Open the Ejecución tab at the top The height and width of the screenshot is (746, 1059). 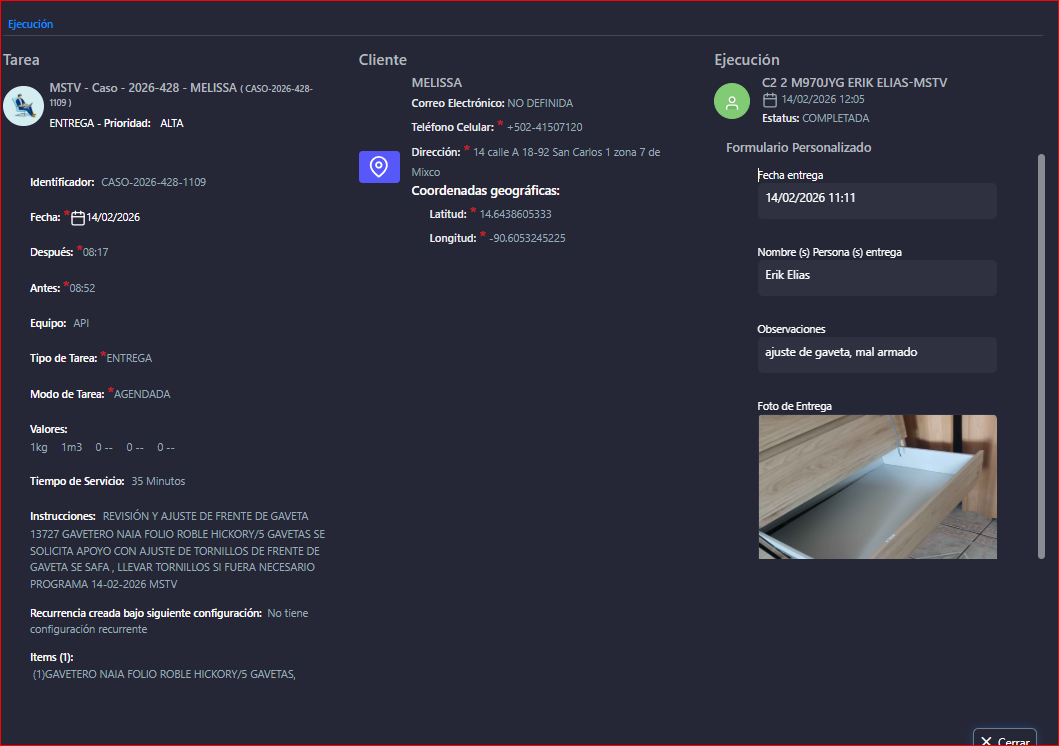coord(30,24)
